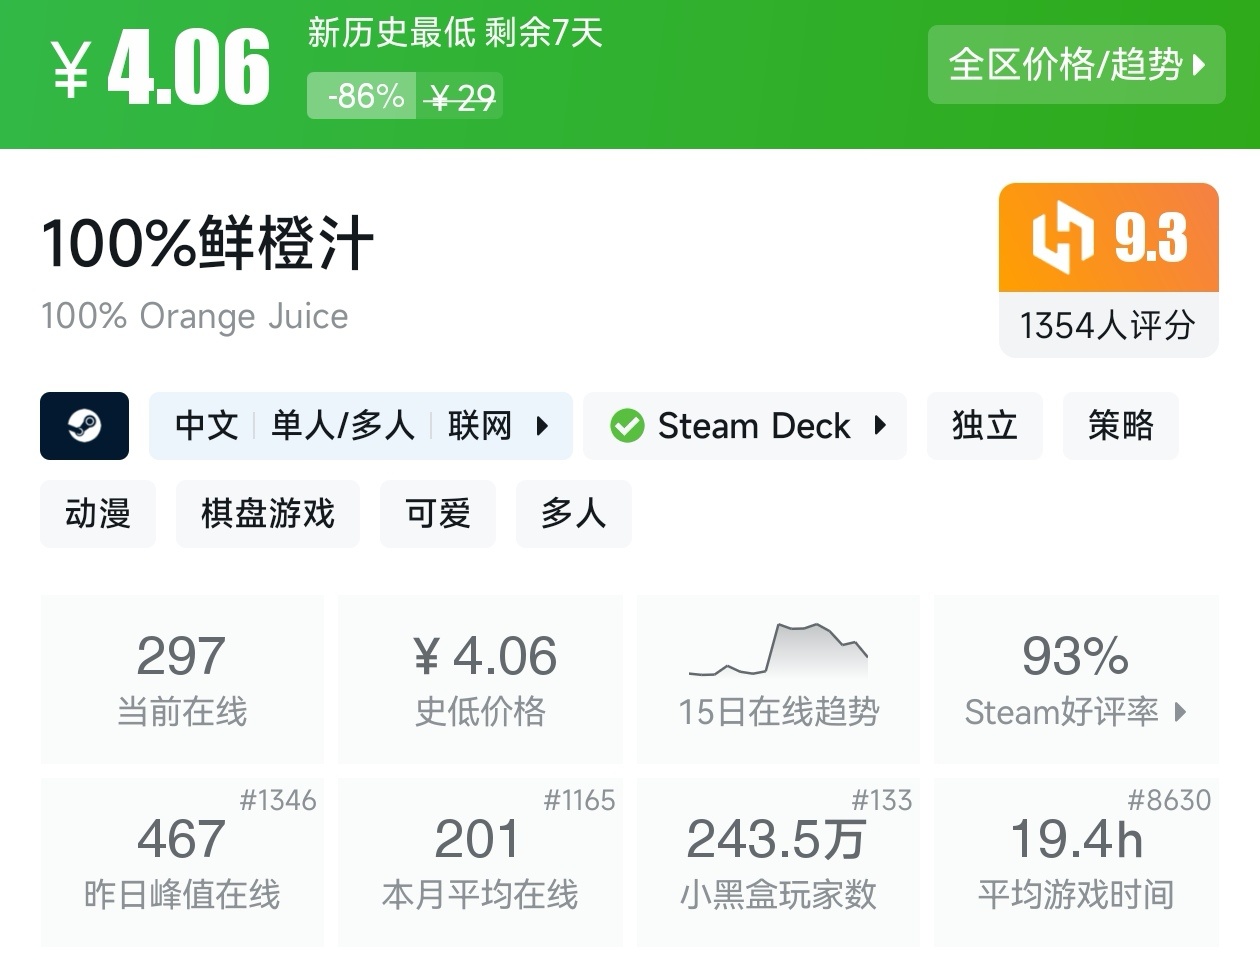The width and height of the screenshot is (1260, 964).
Task: Select the 独立 tag
Action: [x=985, y=426]
